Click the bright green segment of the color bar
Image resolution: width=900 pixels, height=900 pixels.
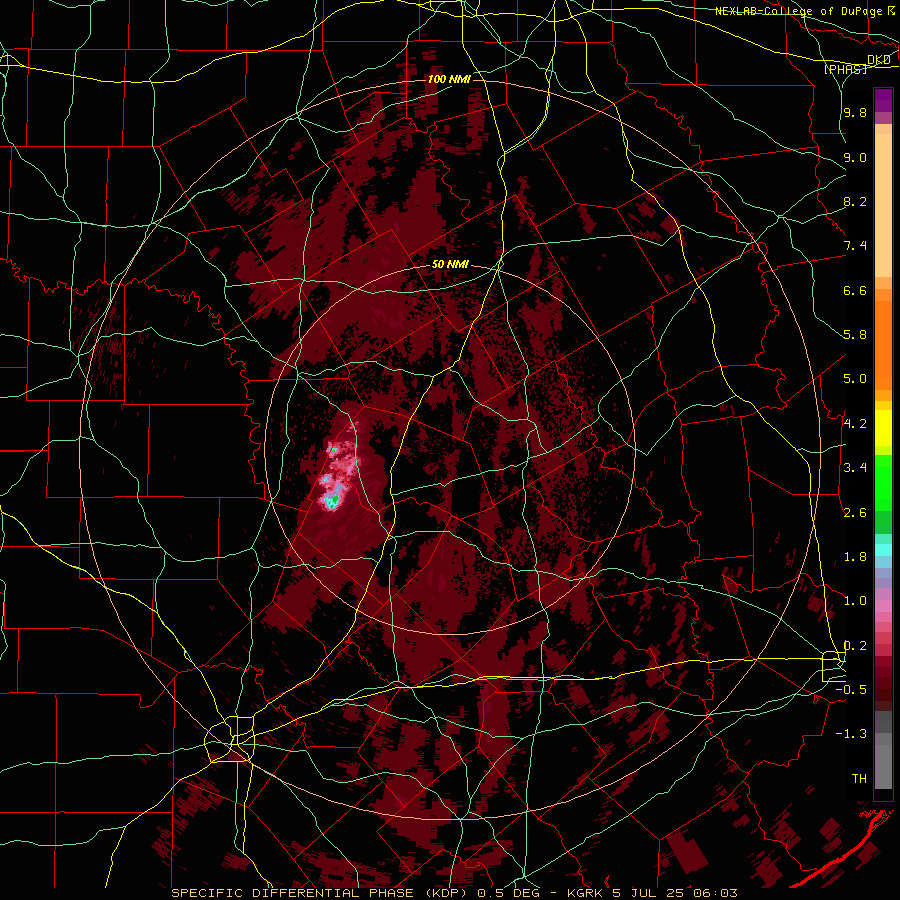pyautogui.click(x=883, y=483)
